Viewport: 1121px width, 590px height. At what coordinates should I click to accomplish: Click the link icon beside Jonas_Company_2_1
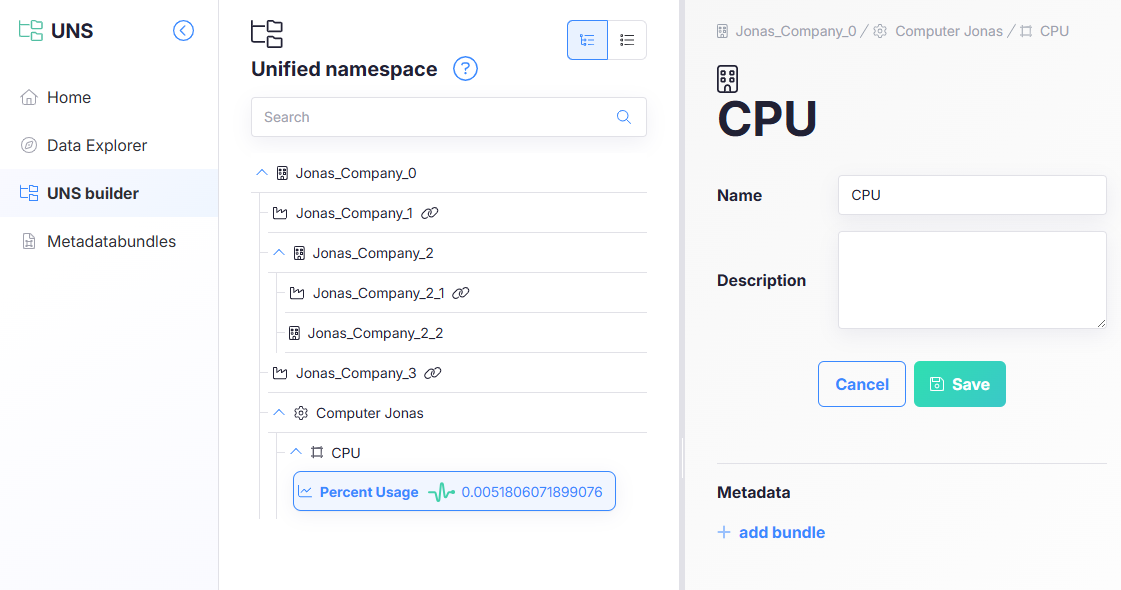pos(461,293)
